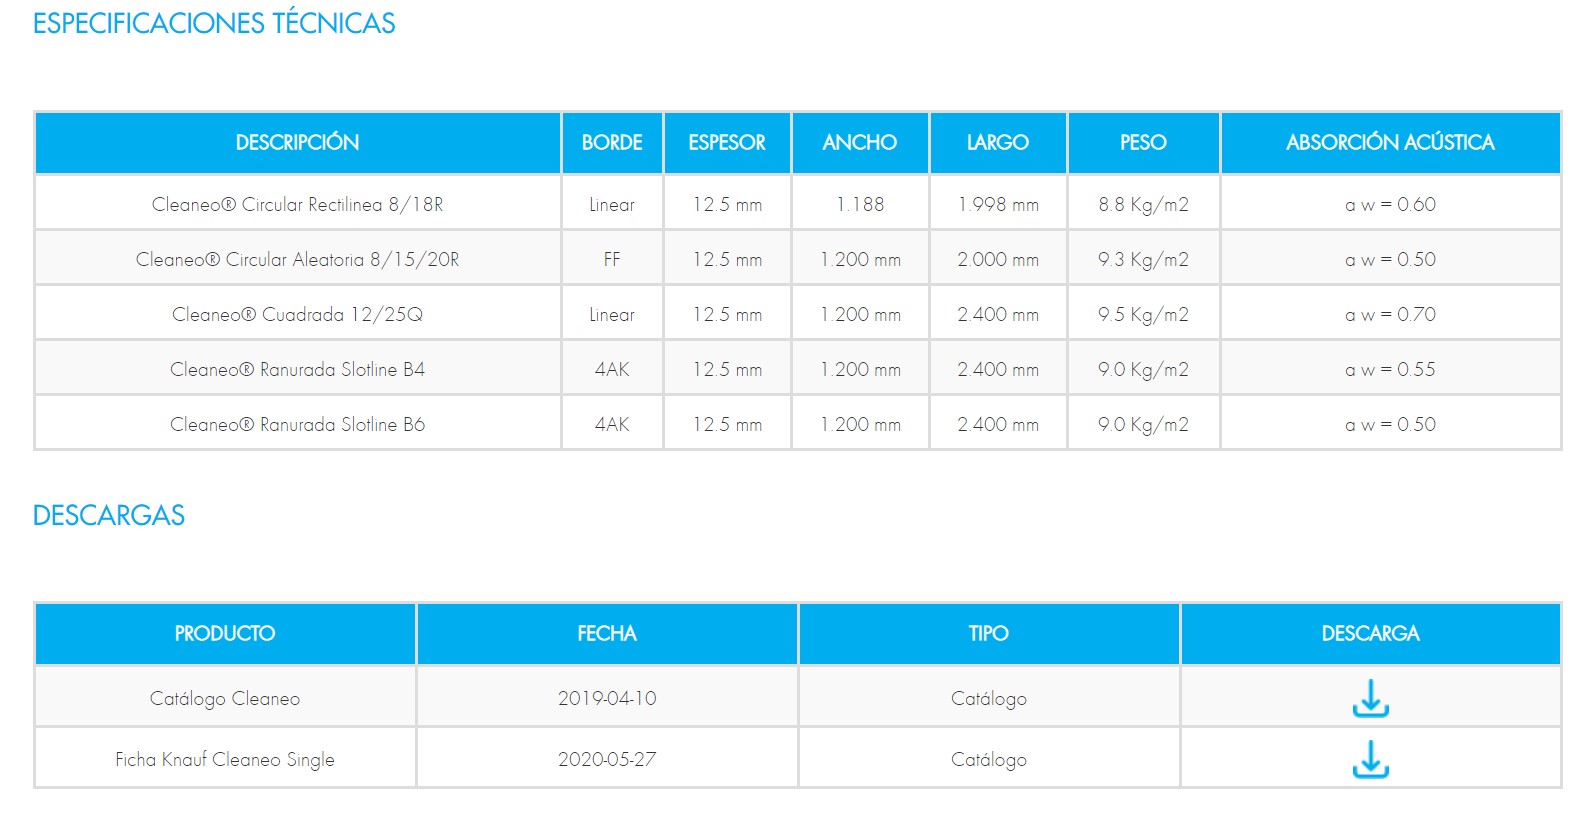Click the Catálogo Cleaneo product name
The height and width of the screenshot is (819, 1595).
[225, 698]
